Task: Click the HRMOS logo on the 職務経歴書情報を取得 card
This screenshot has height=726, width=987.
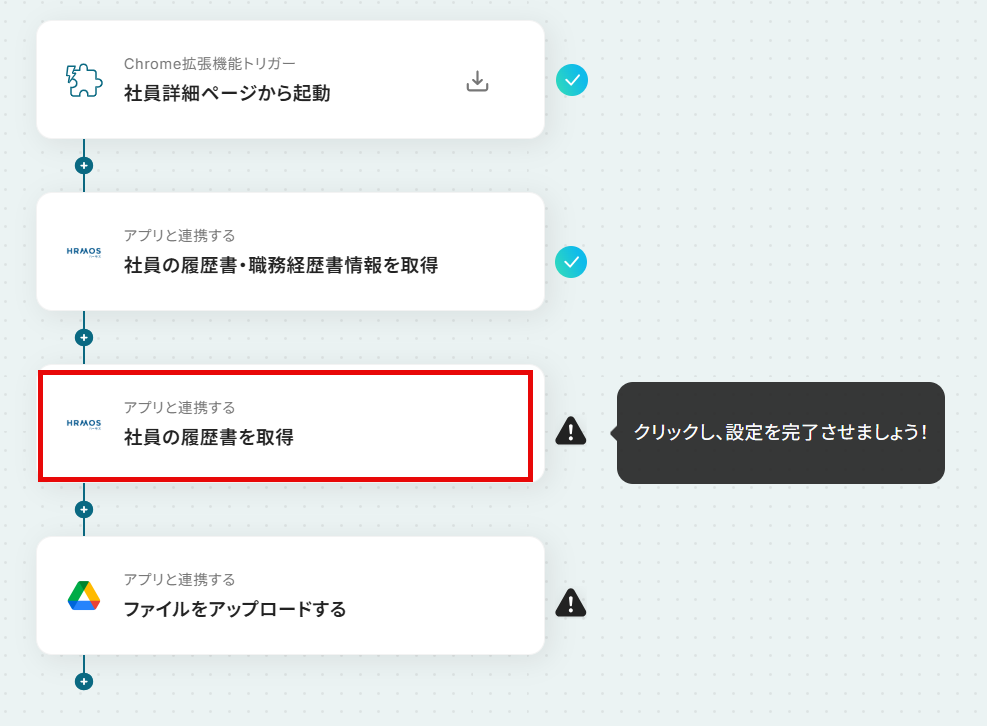Action: [84, 252]
